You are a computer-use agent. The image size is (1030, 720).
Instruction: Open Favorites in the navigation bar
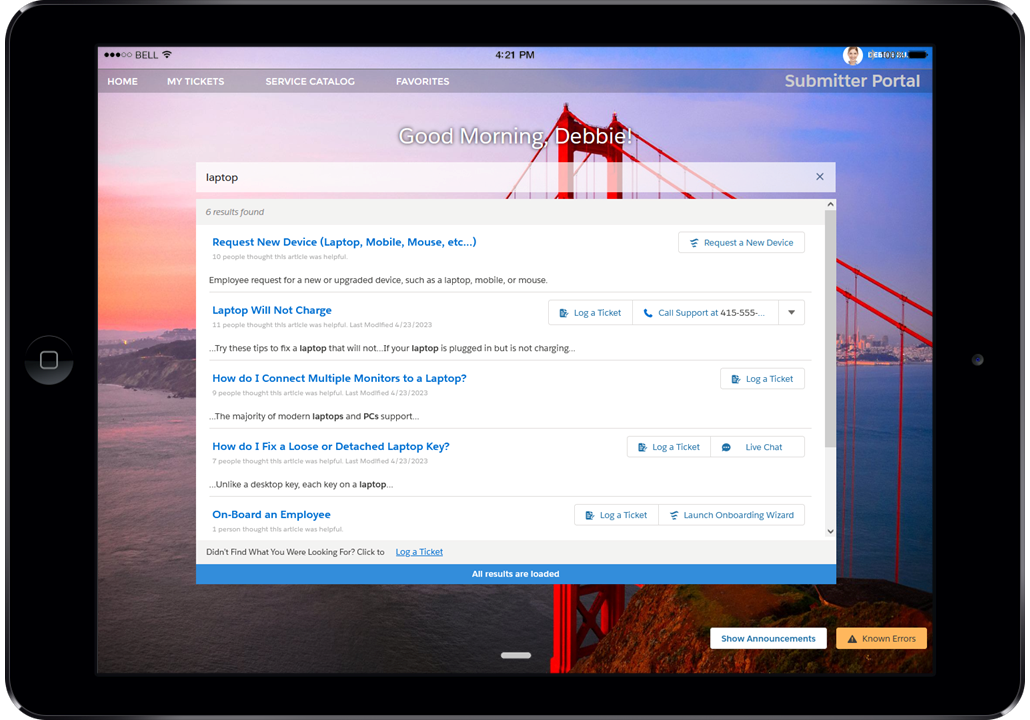tap(422, 82)
